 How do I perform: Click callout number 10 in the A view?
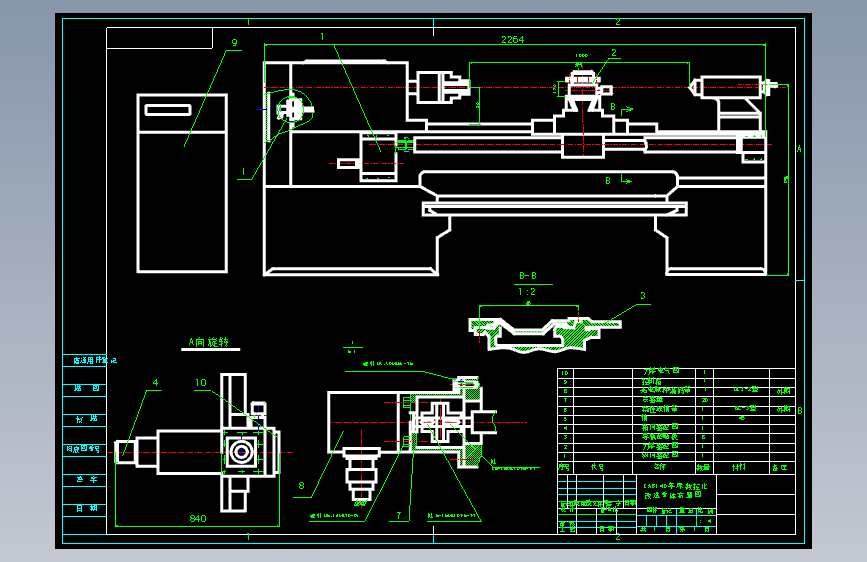pos(201,382)
